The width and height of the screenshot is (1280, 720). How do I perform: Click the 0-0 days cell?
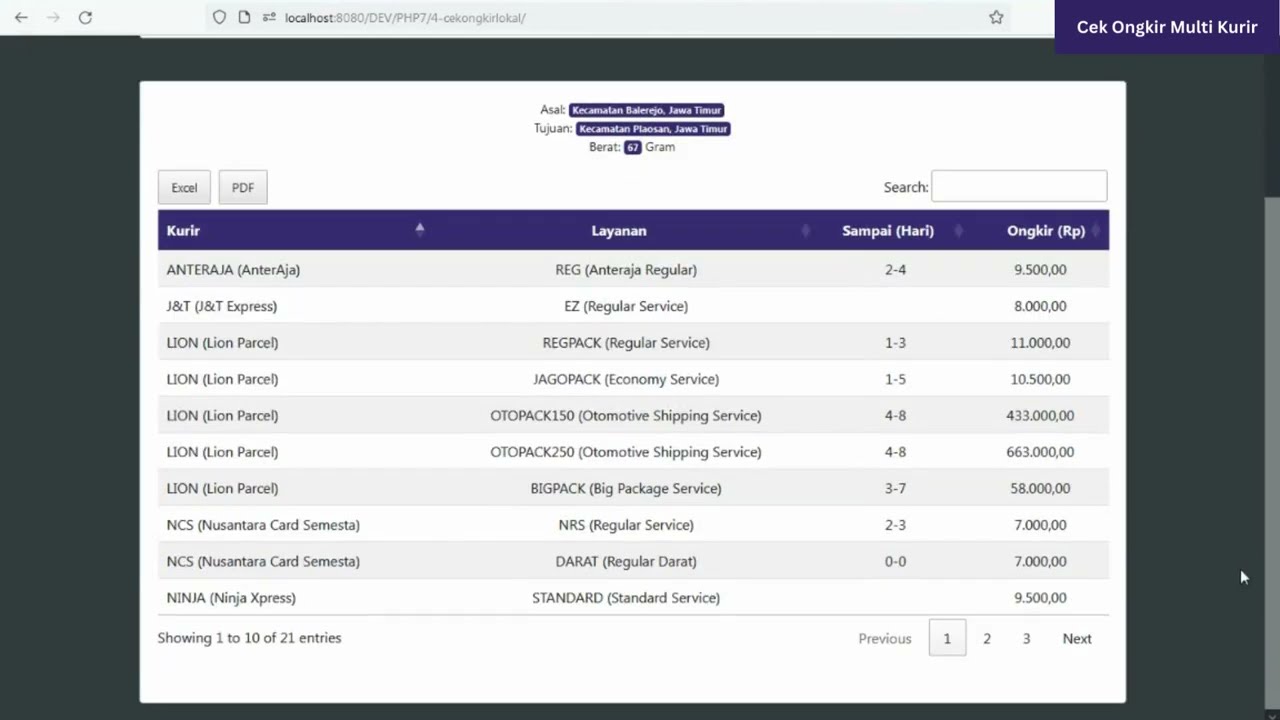[x=895, y=561]
